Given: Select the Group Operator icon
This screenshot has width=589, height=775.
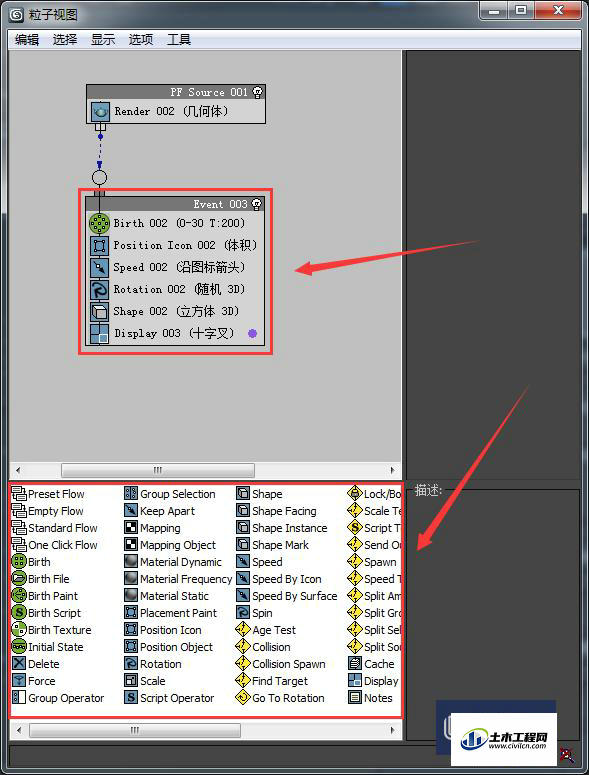Looking at the screenshot, I should 19,698.
